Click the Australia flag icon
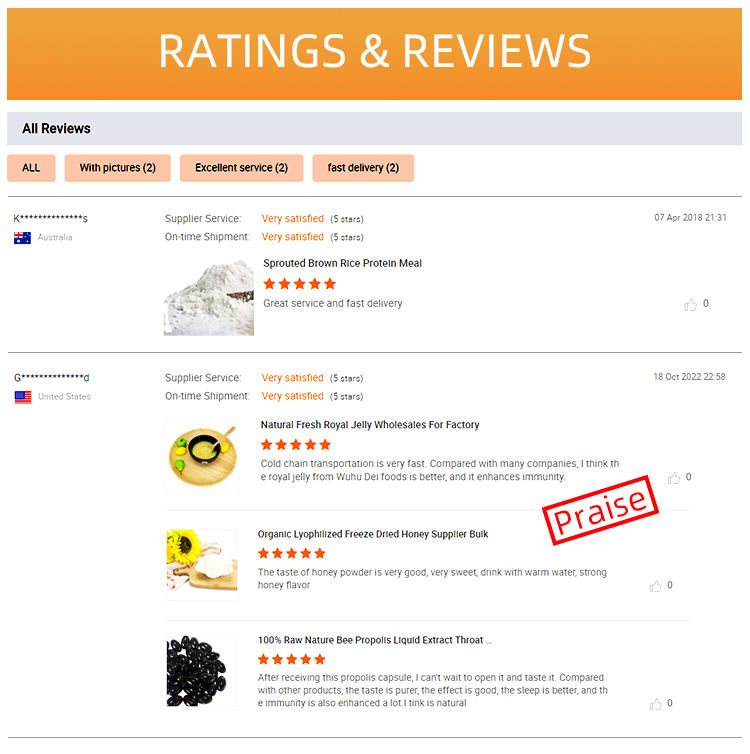Screen dimensions: 750x754 pos(23,238)
